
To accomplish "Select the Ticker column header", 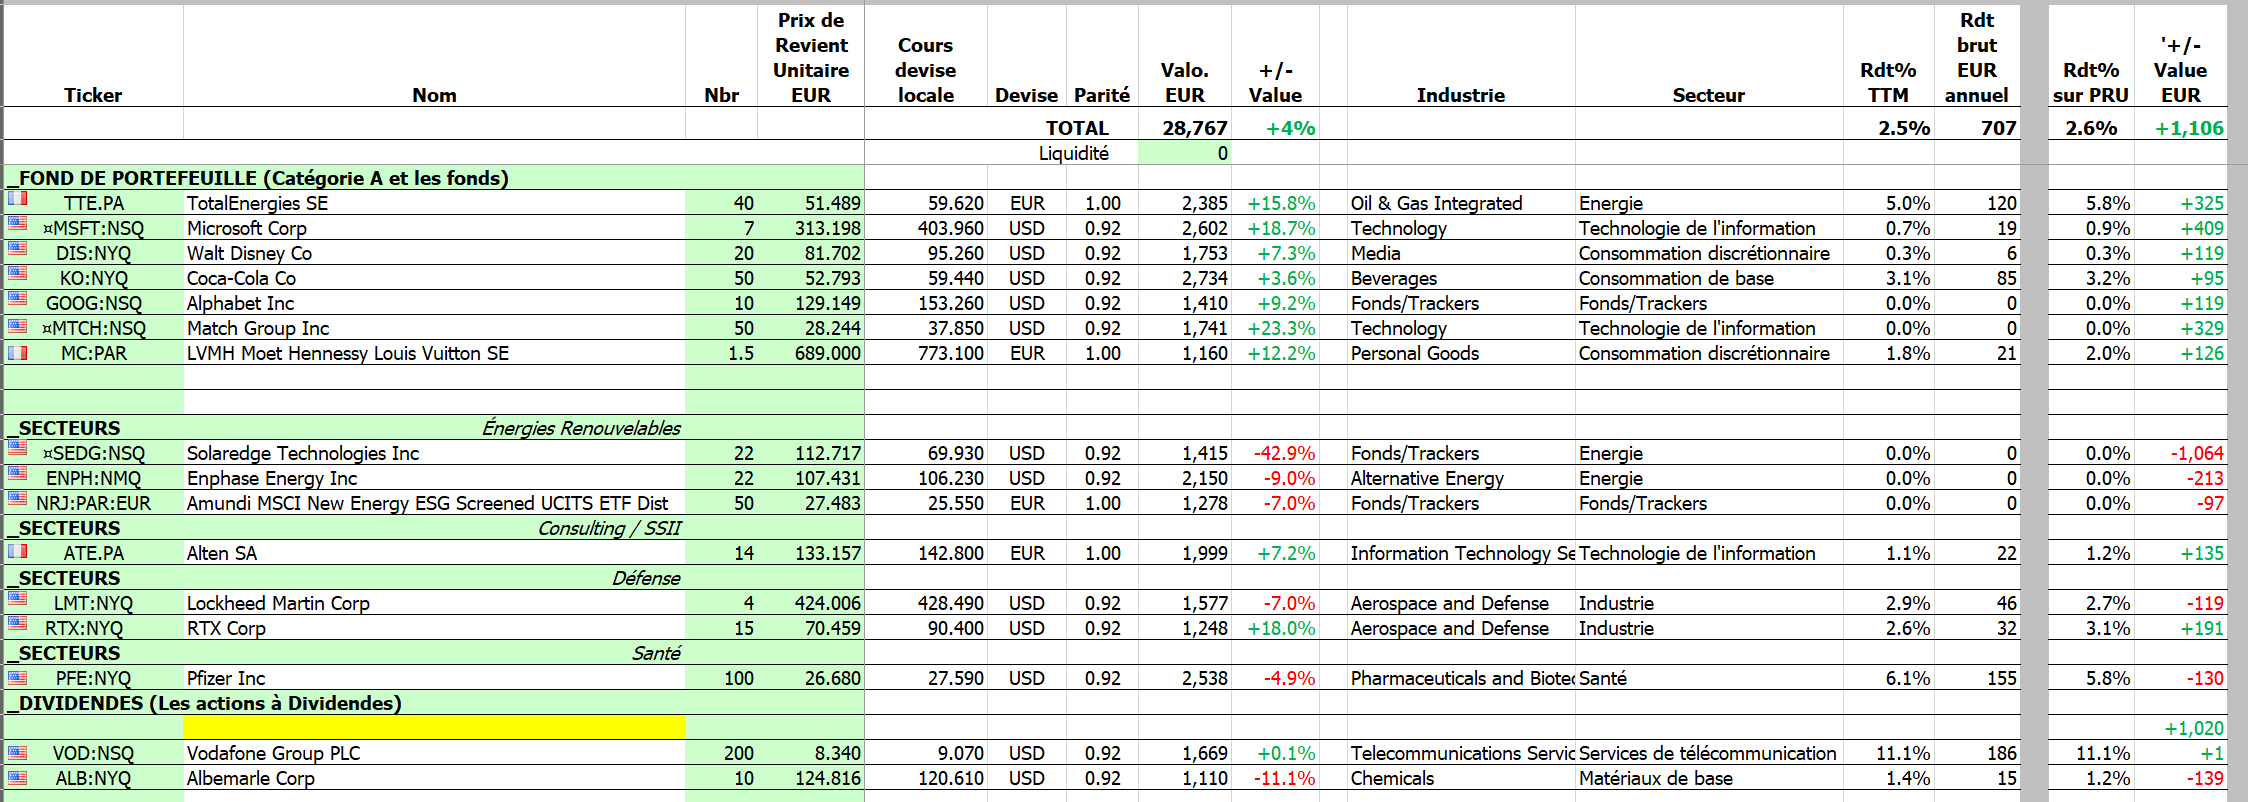I will coord(93,95).
